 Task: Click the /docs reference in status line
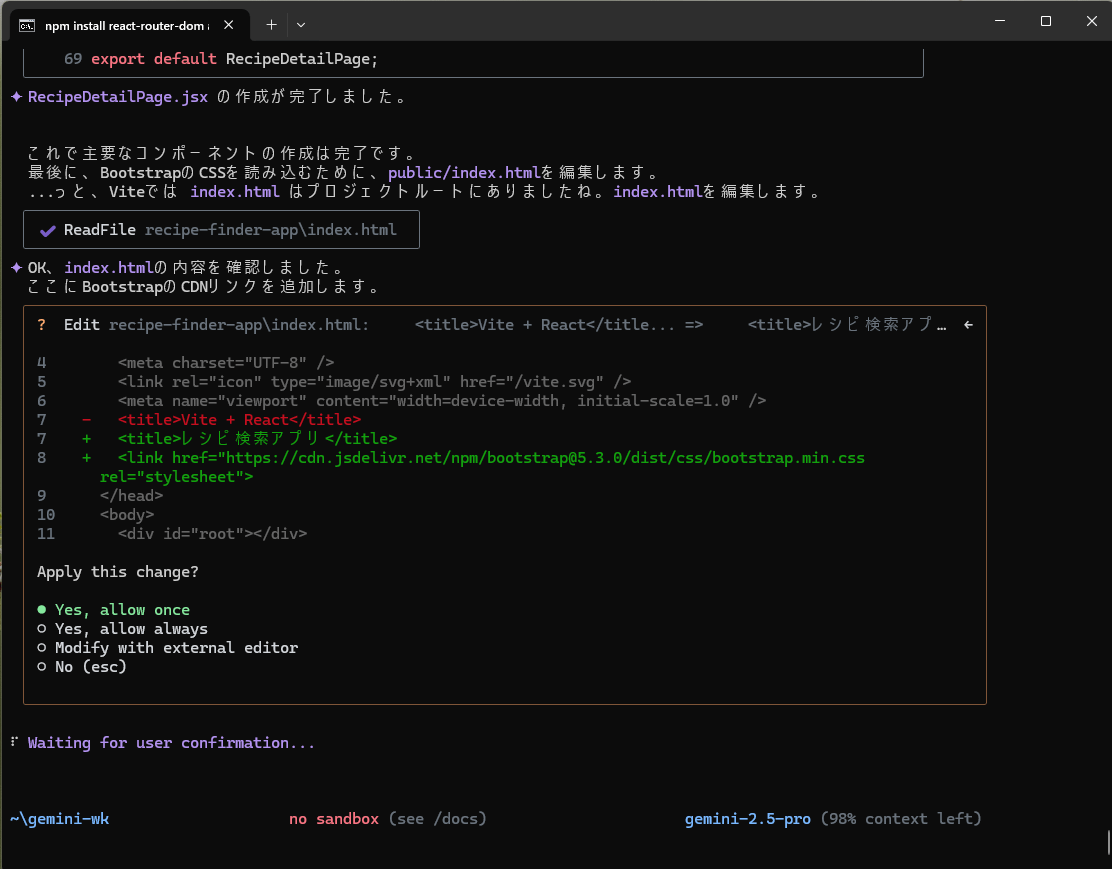coord(454,819)
